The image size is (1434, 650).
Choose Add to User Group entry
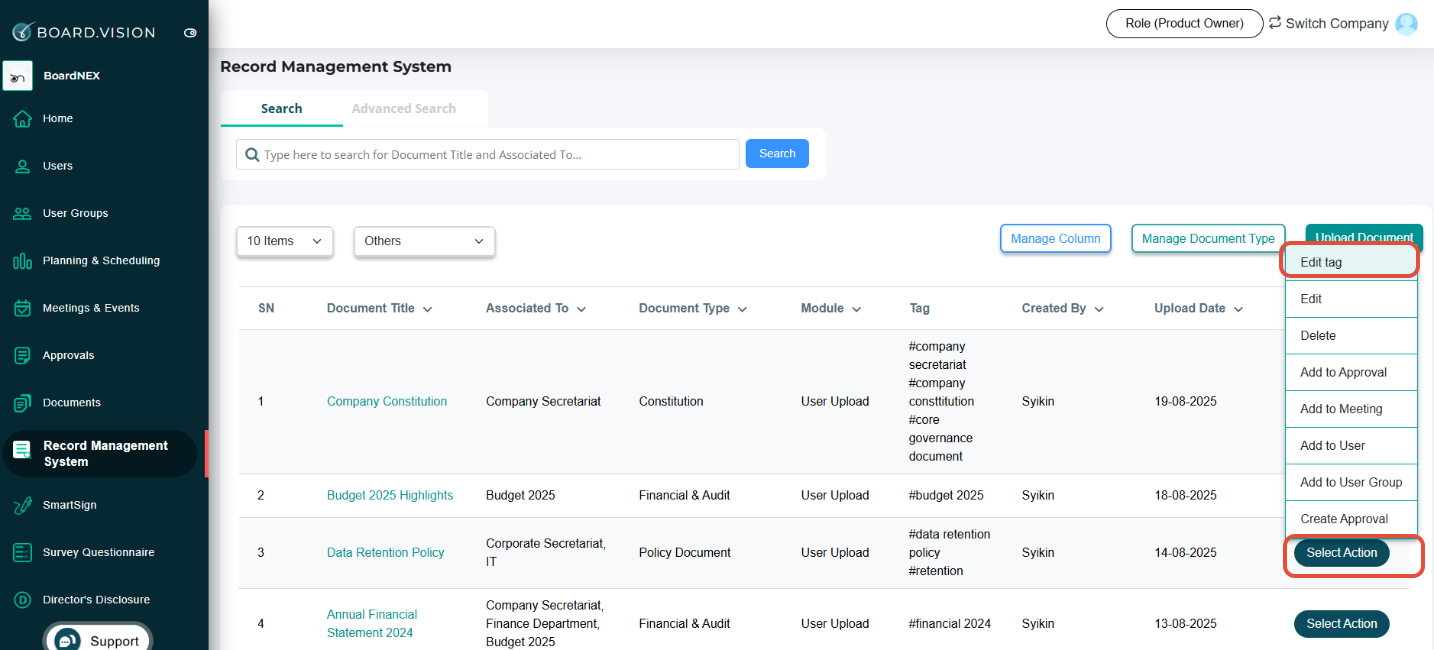[1351, 482]
